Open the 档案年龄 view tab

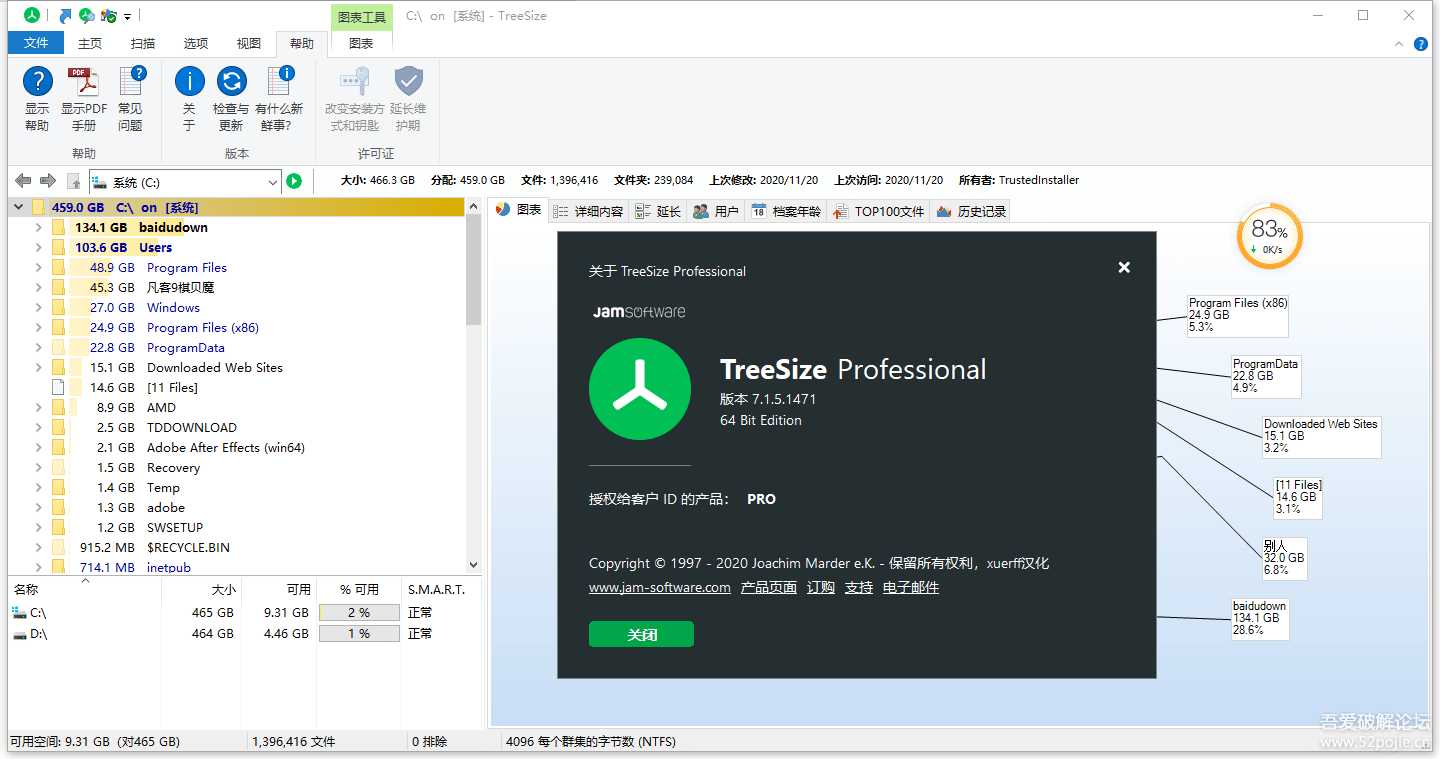[x=786, y=211]
